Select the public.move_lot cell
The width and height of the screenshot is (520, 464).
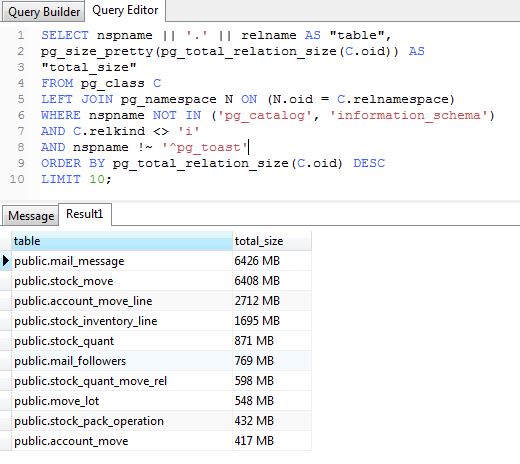point(122,401)
